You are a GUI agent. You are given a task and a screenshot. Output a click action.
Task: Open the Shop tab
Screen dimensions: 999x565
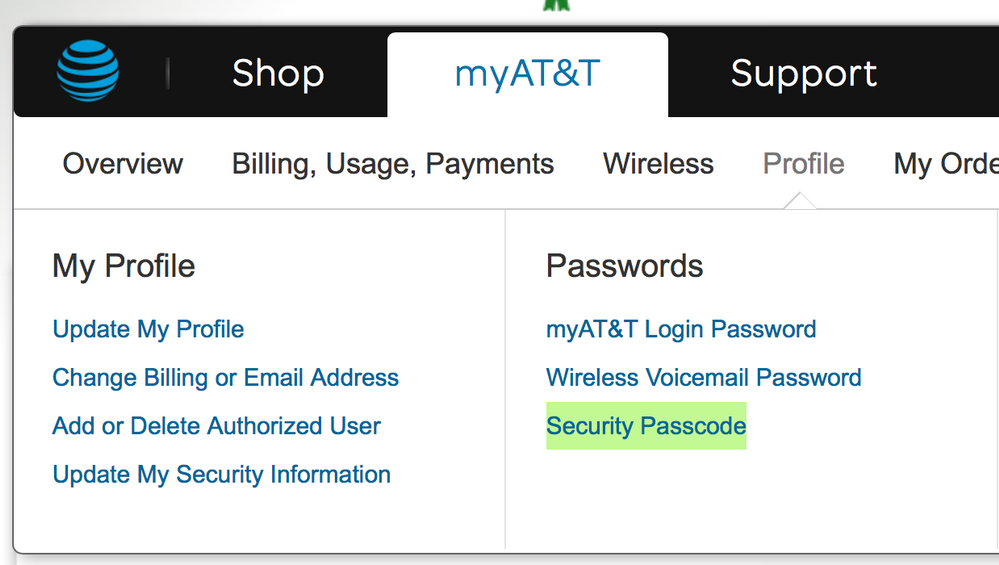coord(277,73)
